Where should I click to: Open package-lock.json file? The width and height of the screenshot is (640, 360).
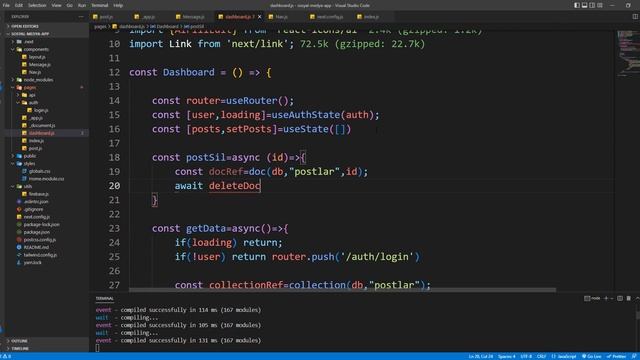click(41, 224)
